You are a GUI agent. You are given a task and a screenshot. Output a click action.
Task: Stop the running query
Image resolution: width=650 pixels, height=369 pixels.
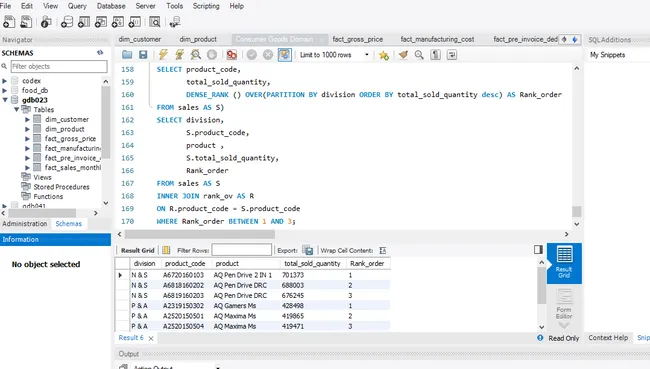pos(212,55)
